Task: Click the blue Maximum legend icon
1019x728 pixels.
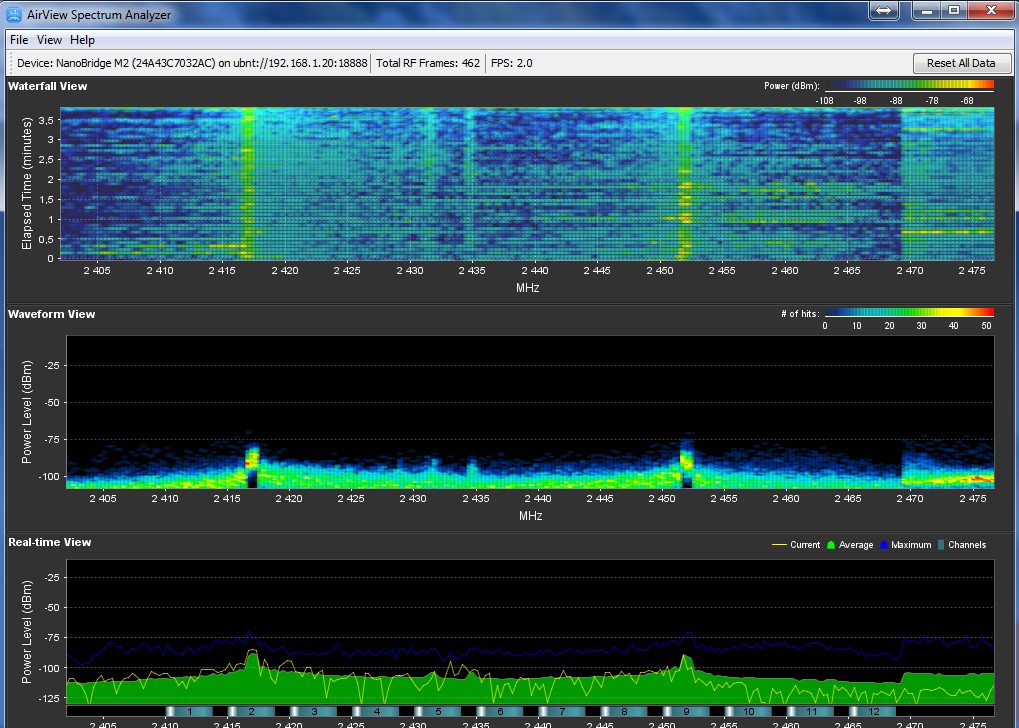Action: pyautogui.click(x=884, y=545)
